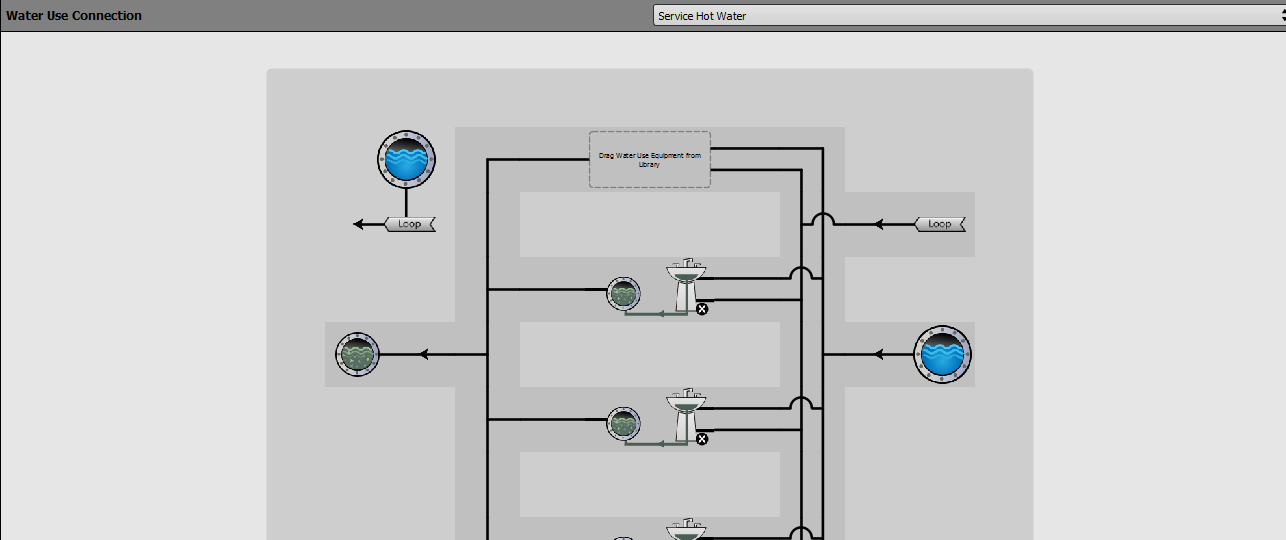Click the arrowhead leaving the blue mains icon
Image resolution: width=1286 pixels, height=540 pixels.
coord(880,354)
